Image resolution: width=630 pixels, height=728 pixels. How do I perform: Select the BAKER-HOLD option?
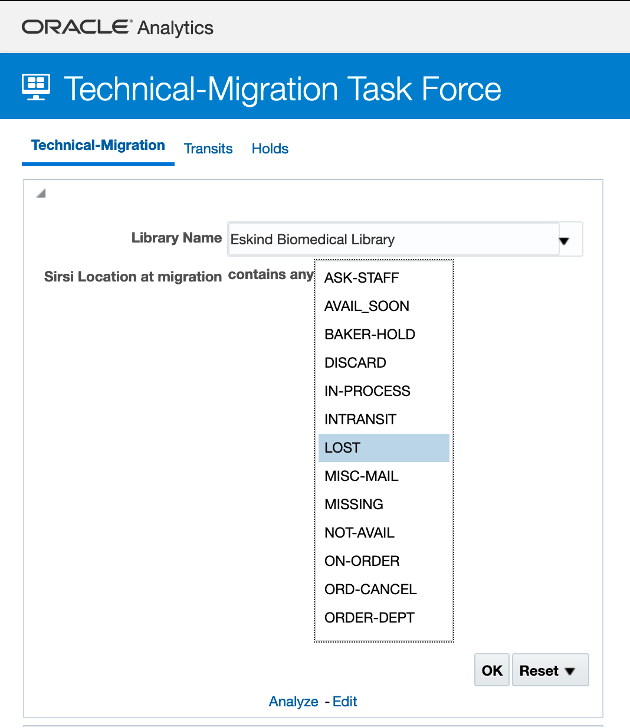(x=369, y=334)
